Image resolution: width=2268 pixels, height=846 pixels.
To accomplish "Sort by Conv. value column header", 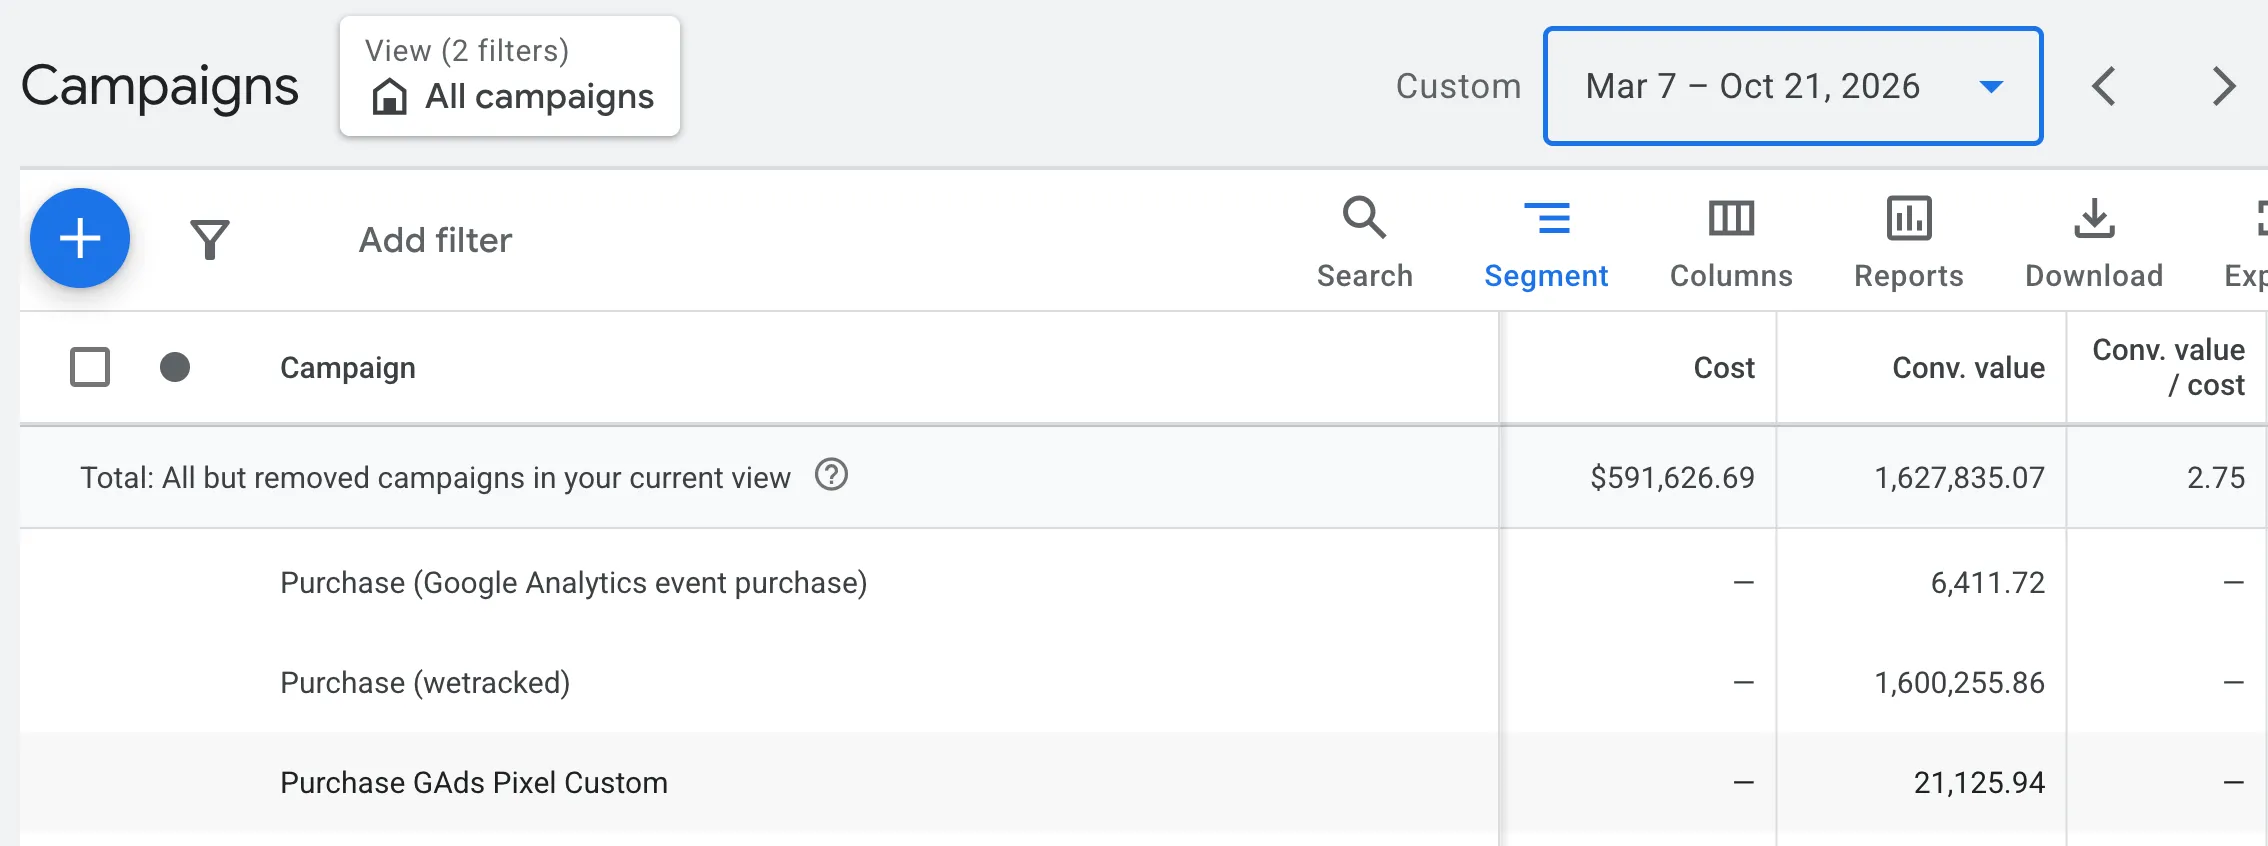I will [1968, 368].
